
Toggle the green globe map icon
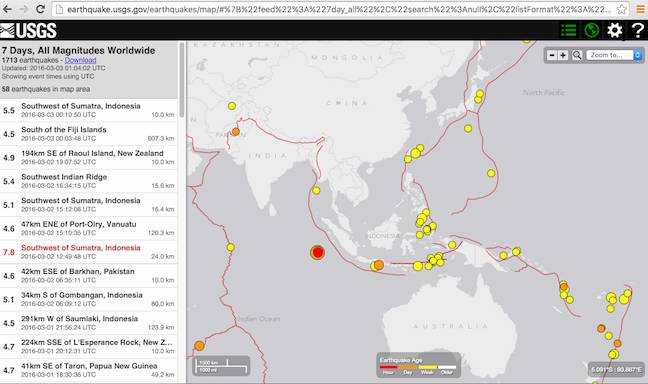(x=592, y=30)
